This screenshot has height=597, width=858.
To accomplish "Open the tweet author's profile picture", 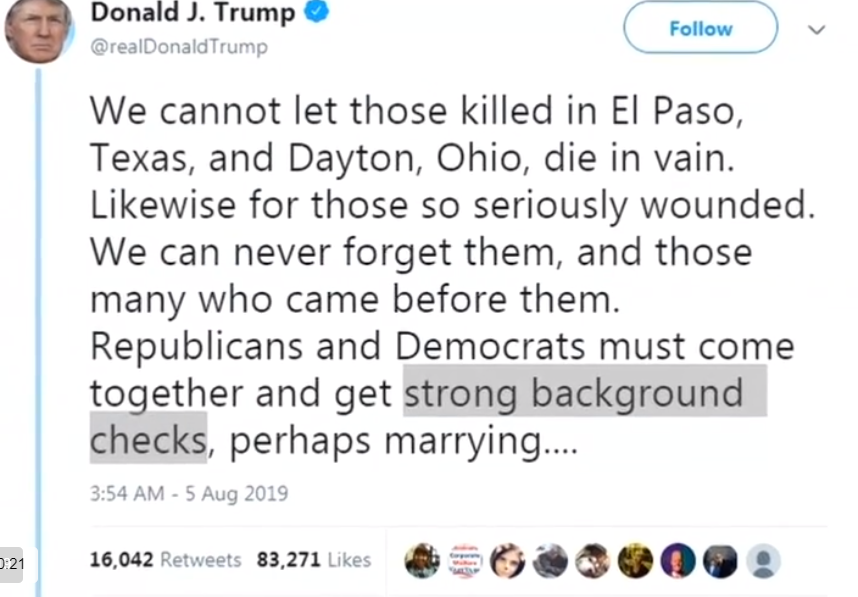I will pos(38,30).
